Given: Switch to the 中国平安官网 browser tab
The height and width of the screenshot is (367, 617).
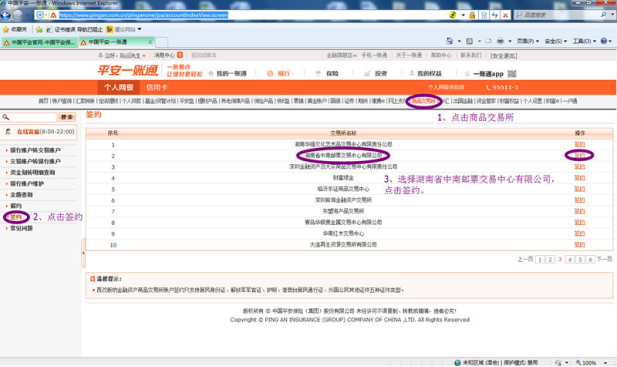Looking at the screenshot, I should (x=39, y=42).
